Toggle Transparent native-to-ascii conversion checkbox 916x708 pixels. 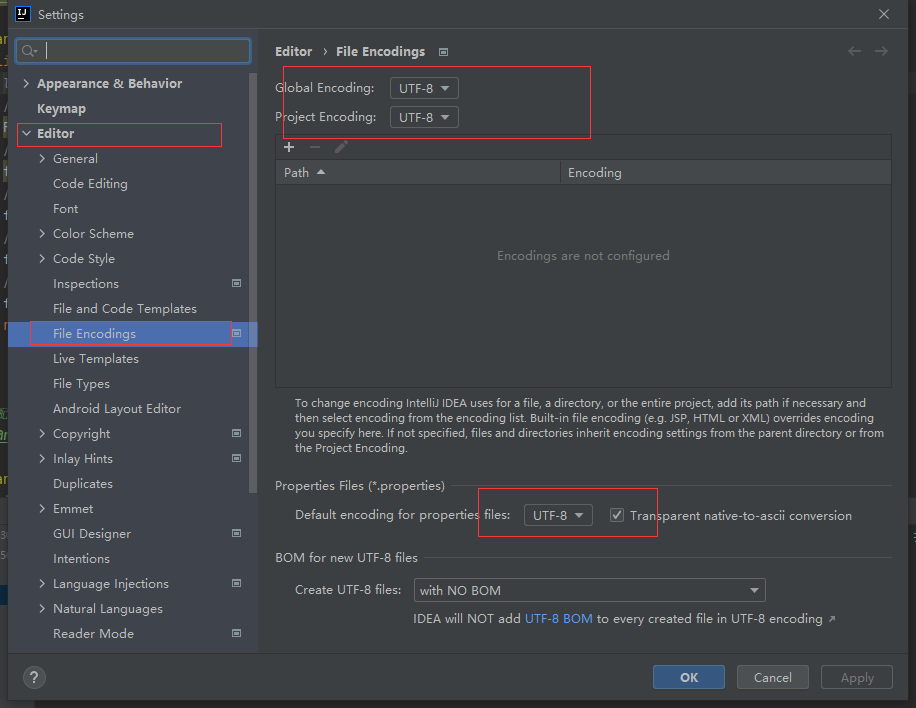[x=617, y=515]
